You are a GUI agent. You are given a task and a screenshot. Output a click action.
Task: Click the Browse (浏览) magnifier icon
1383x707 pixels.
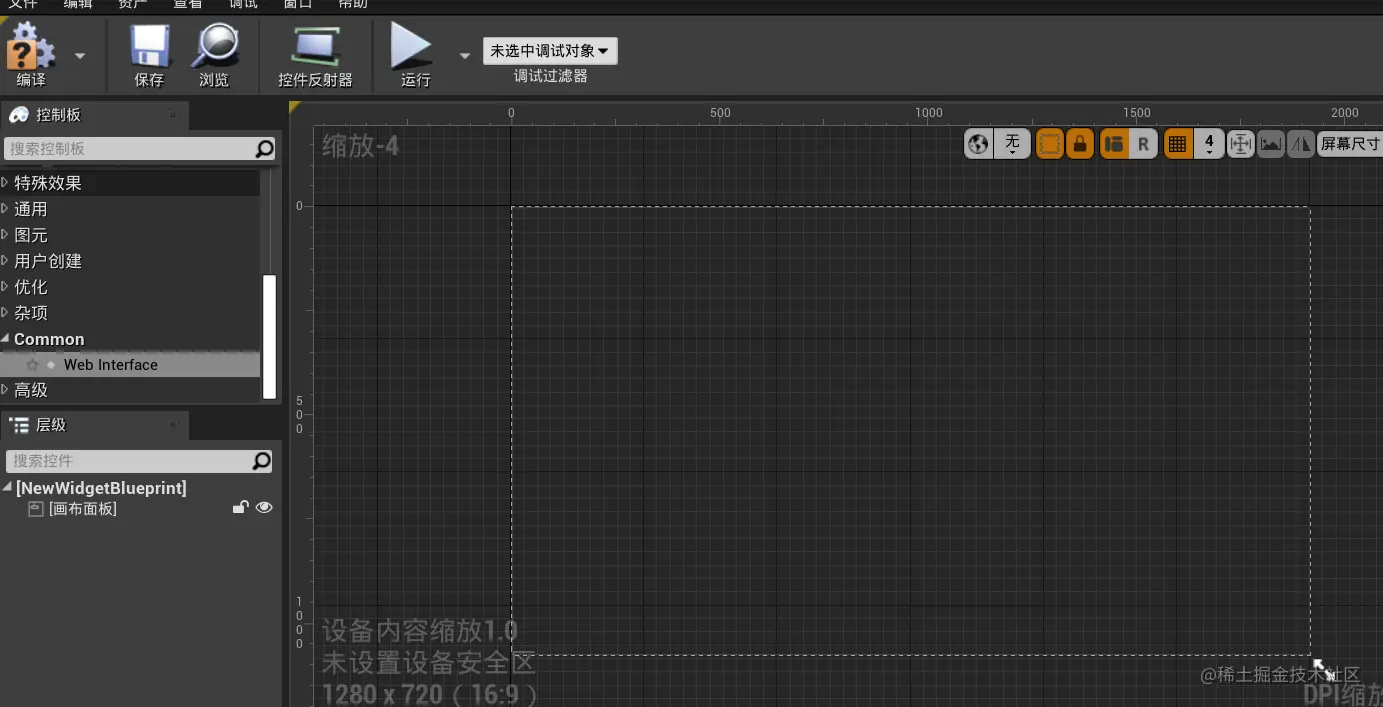(x=214, y=45)
